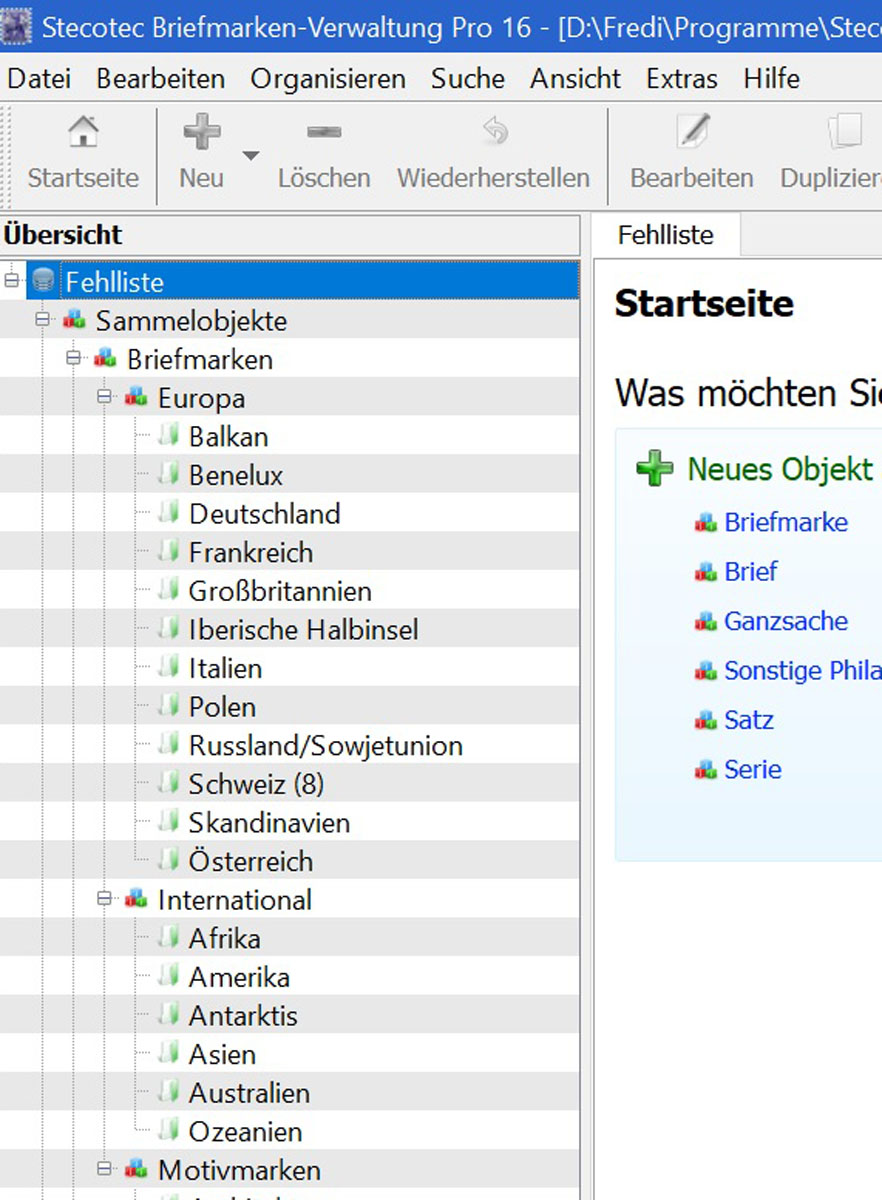Click the Wiederherstellen undo icon
Image resolution: width=882 pixels, height=1200 pixels.
494,131
